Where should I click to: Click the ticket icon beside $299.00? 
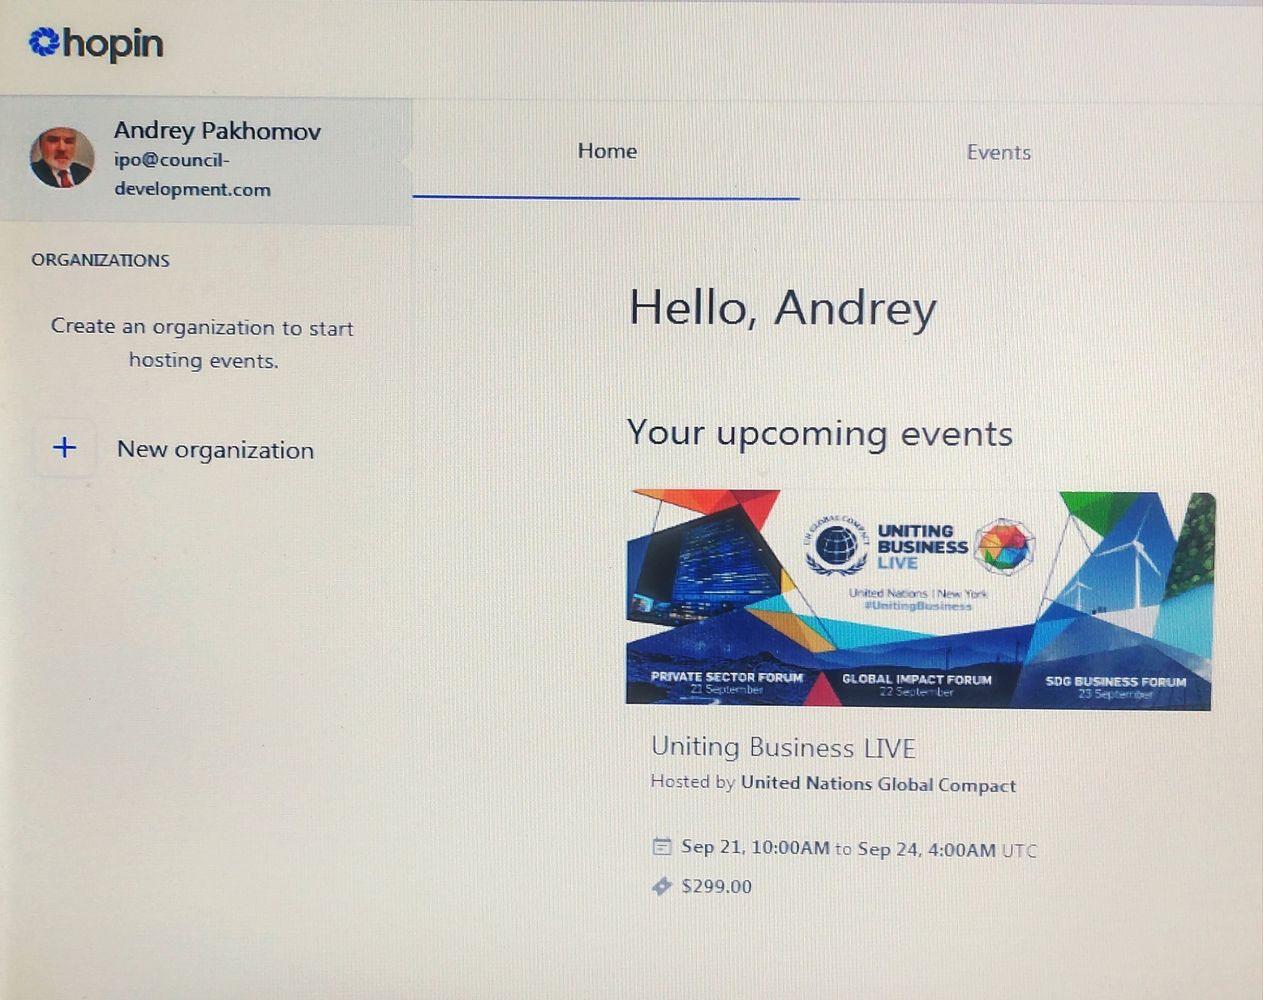tap(662, 886)
